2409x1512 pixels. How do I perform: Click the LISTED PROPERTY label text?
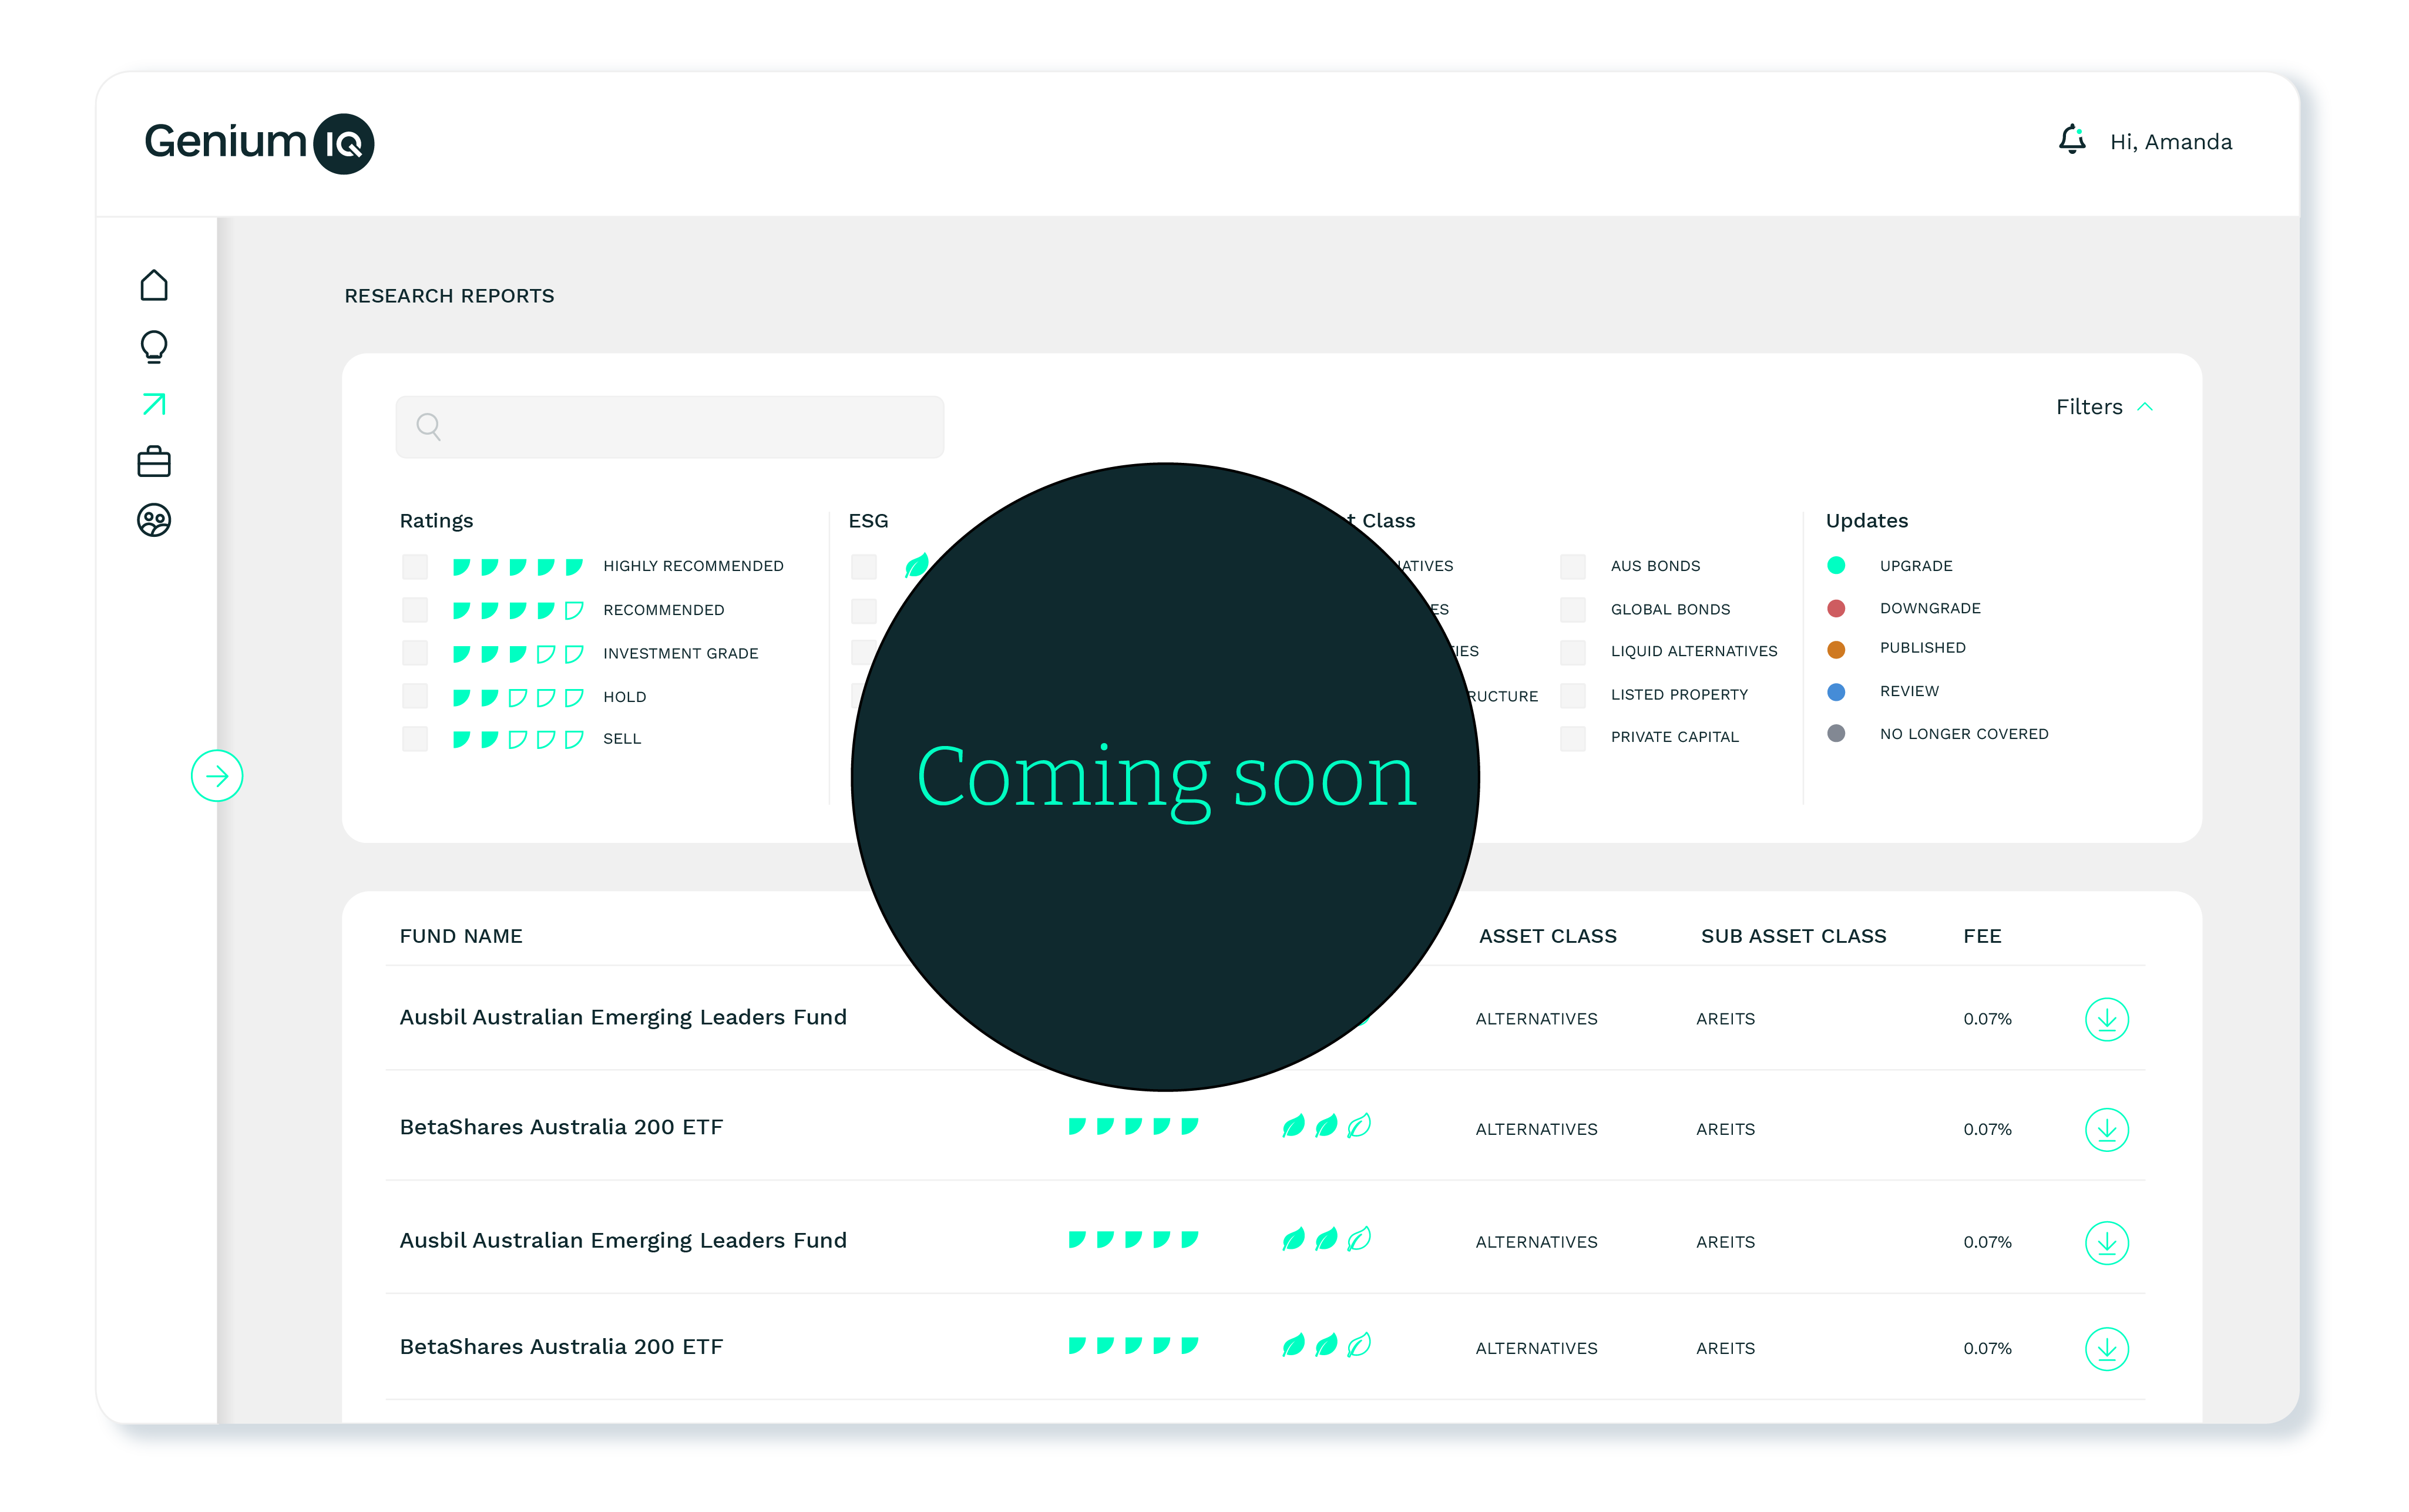tap(1679, 695)
